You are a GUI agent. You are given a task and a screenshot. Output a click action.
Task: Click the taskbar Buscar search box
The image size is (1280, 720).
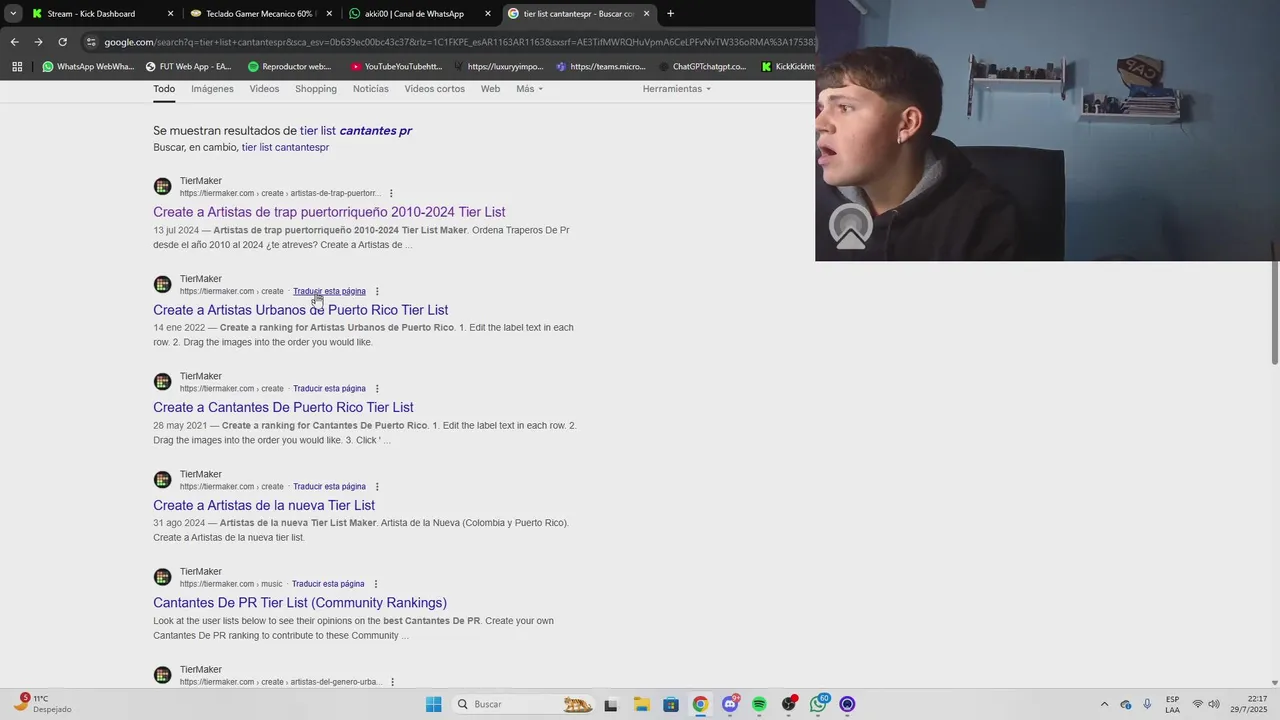[524, 704]
